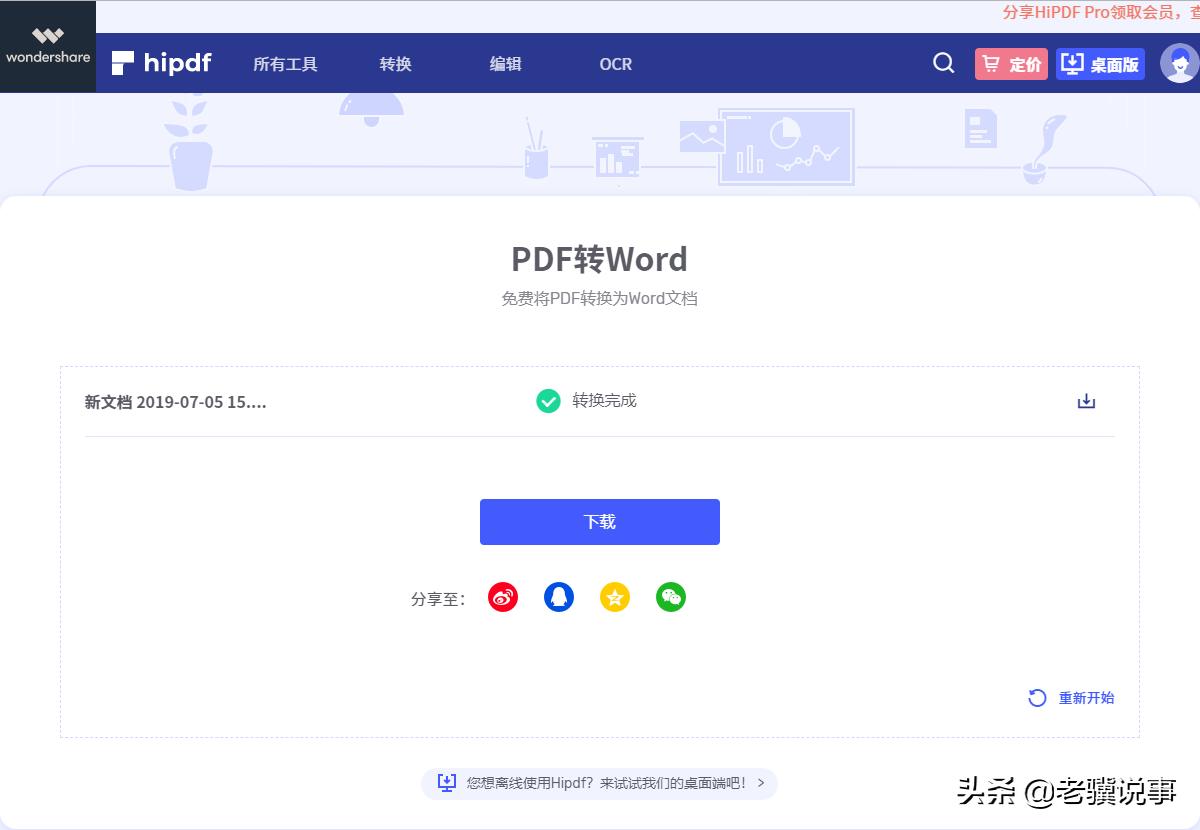
Task: Select the 新文档 2019-07-05 file entry
Action: pyautogui.click(x=176, y=401)
